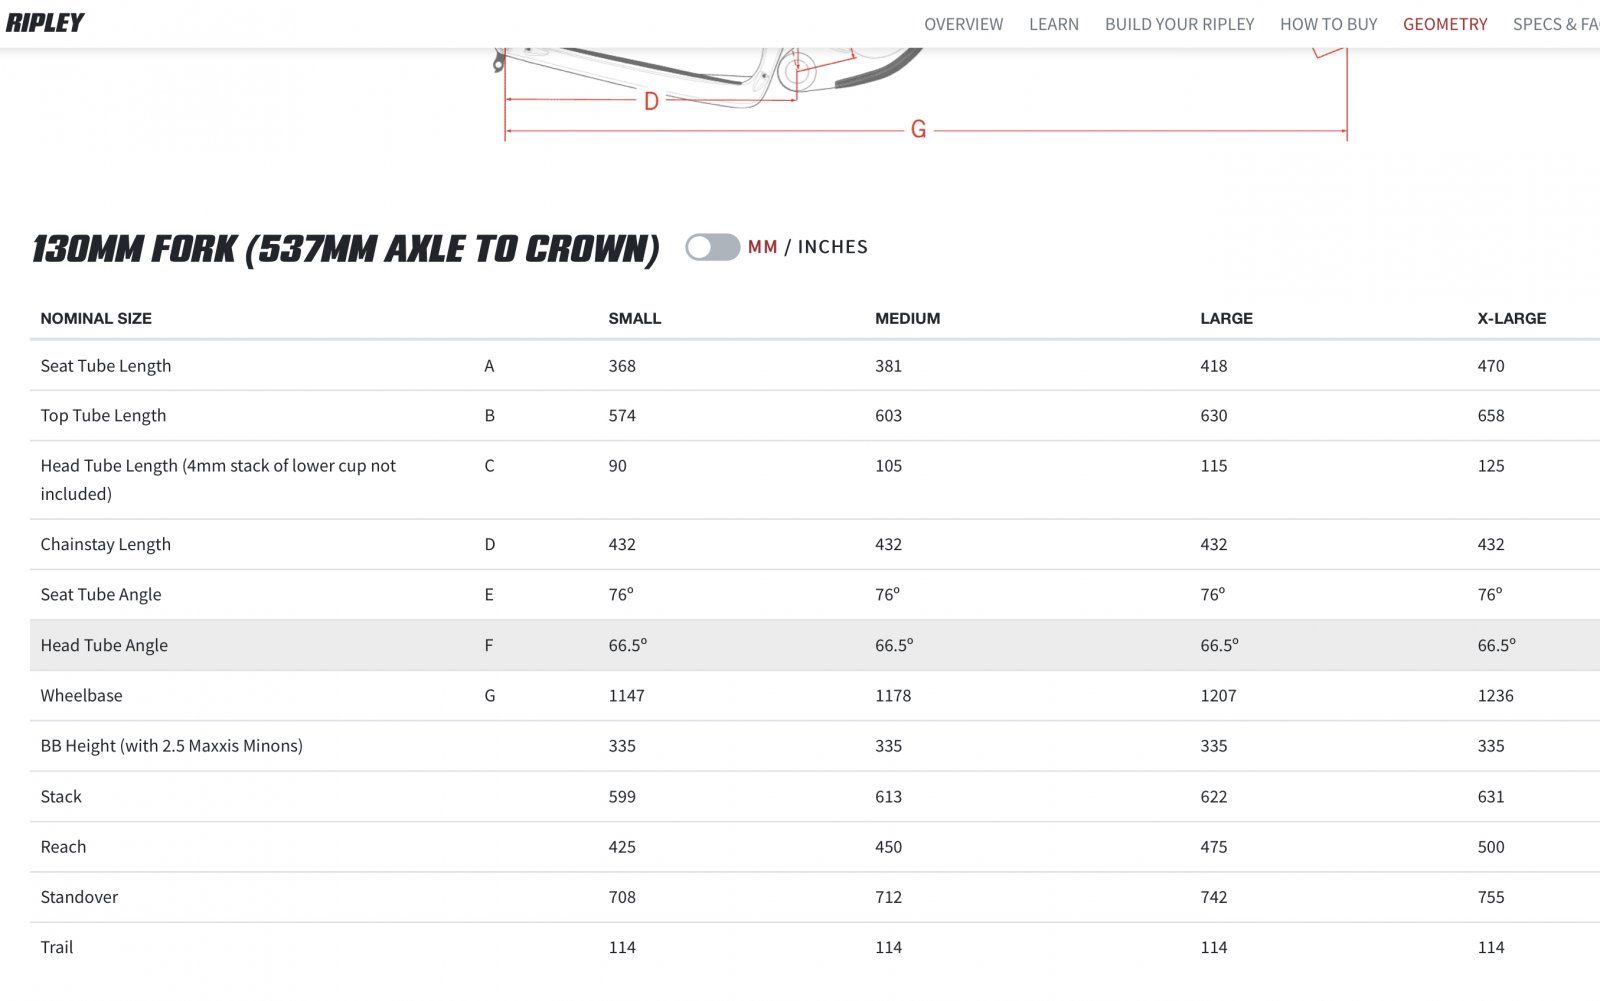Open Build Your Ripley page
The height and width of the screenshot is (1001, 1600).
pos(1179,24)
